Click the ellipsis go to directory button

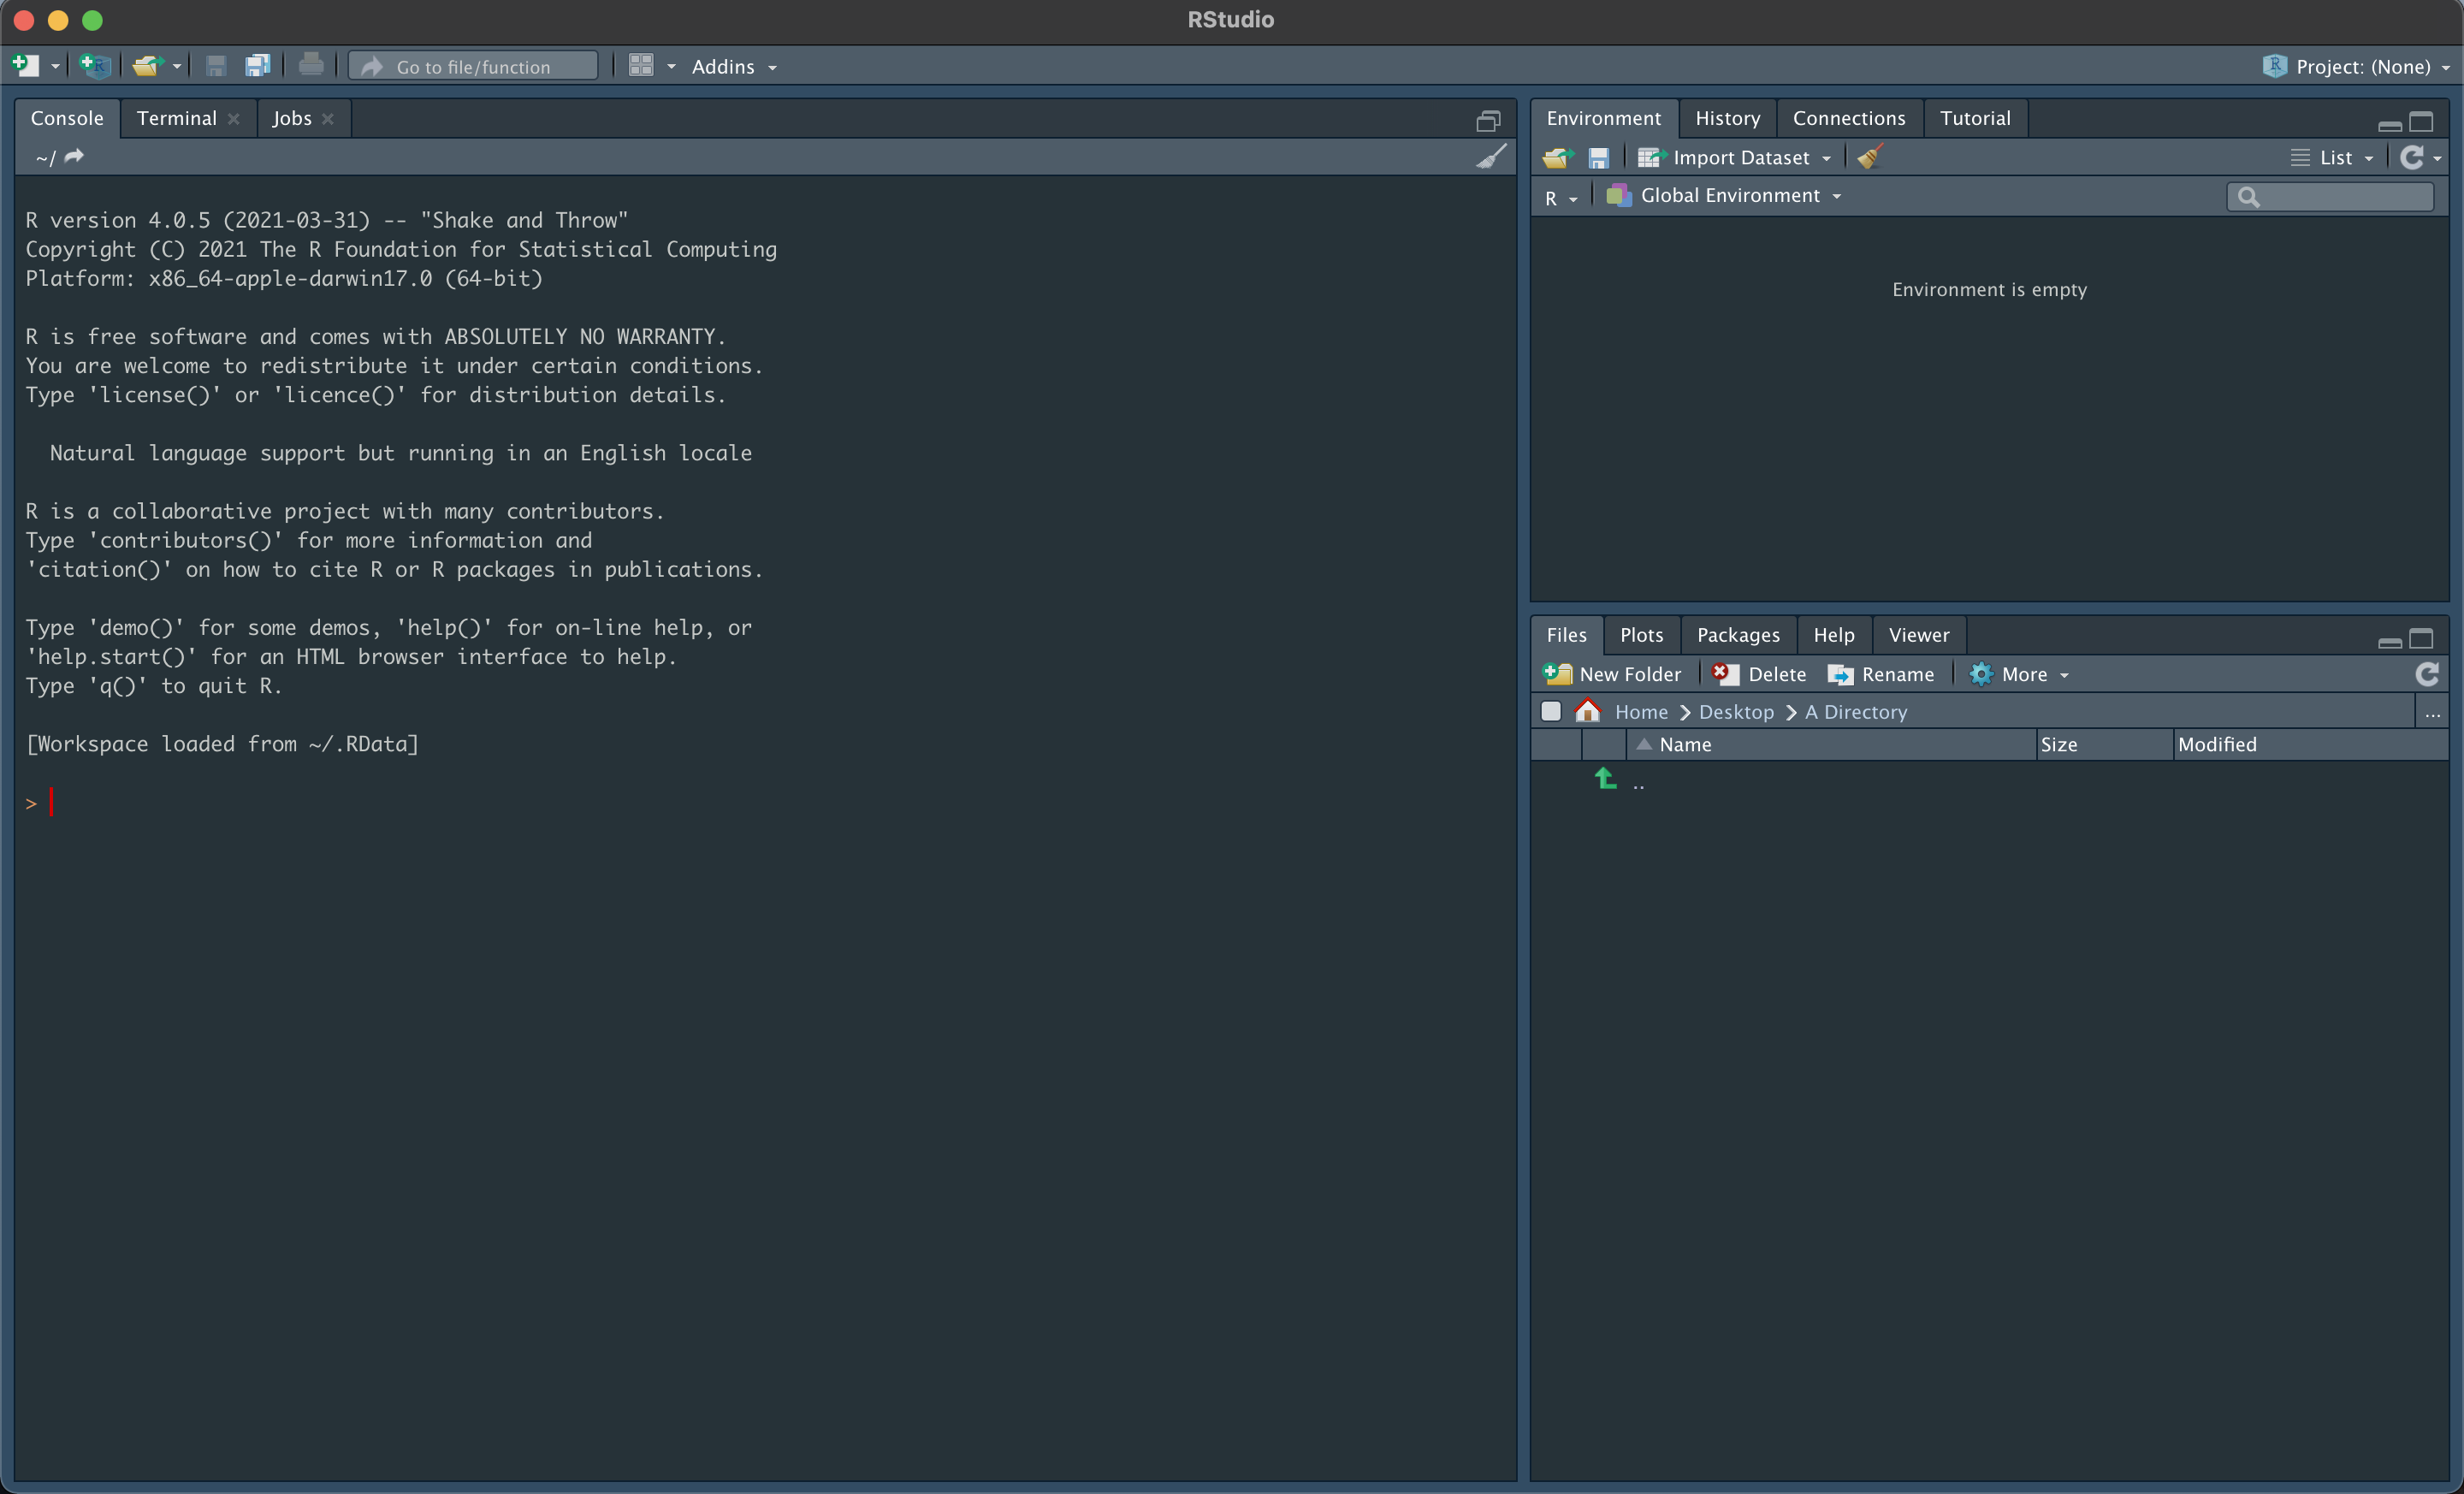[2432, 713]
